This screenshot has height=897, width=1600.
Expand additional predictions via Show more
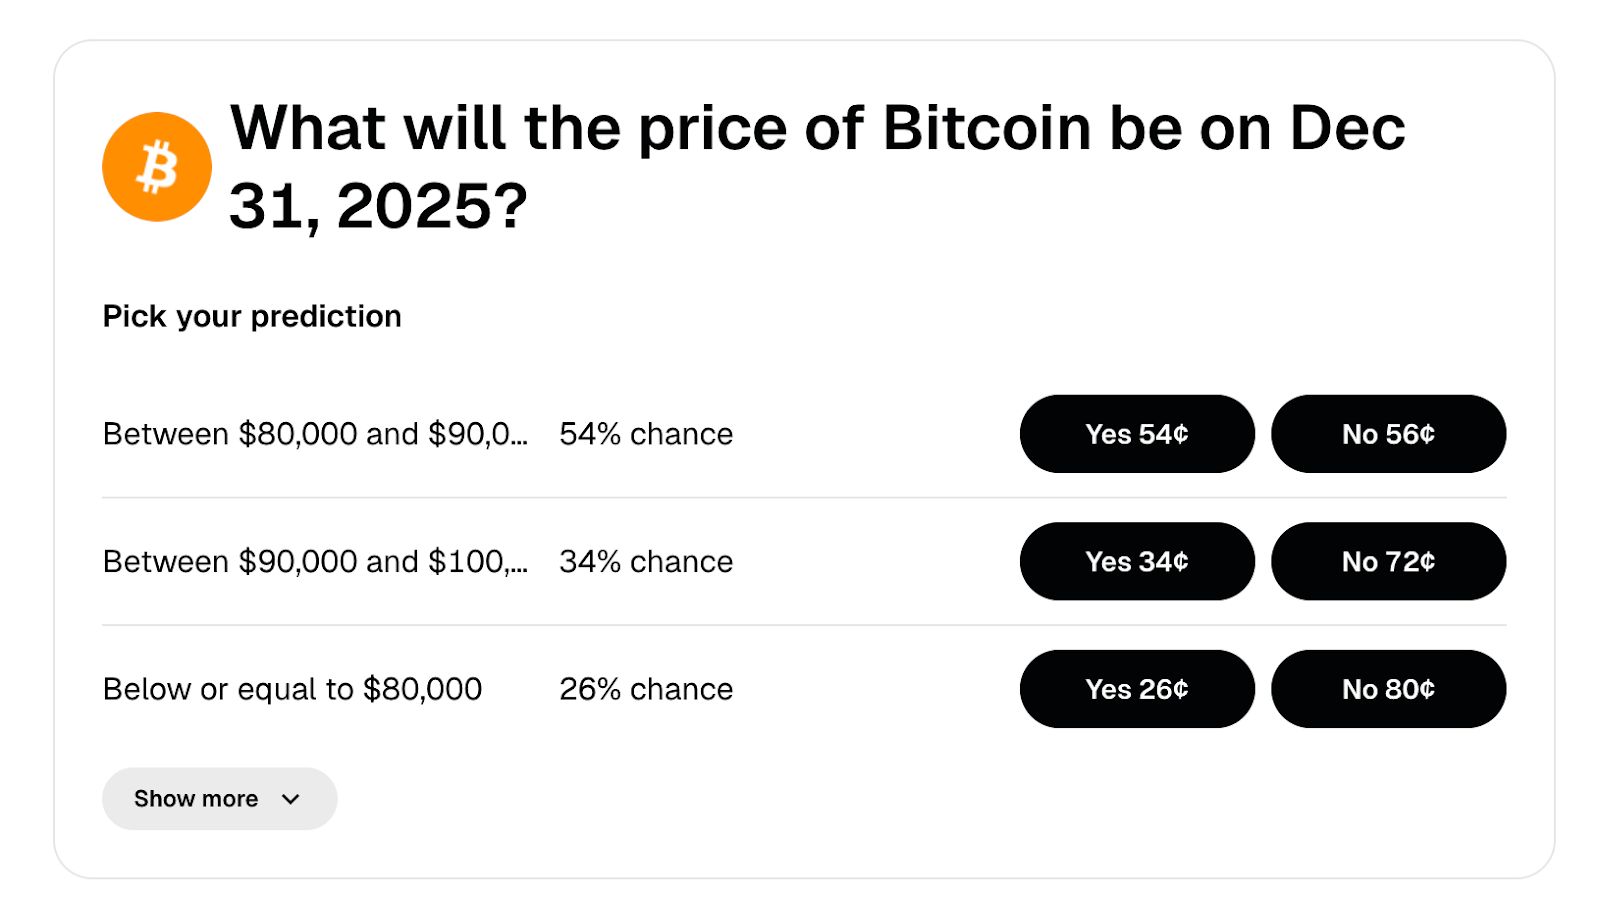(219, 798)
